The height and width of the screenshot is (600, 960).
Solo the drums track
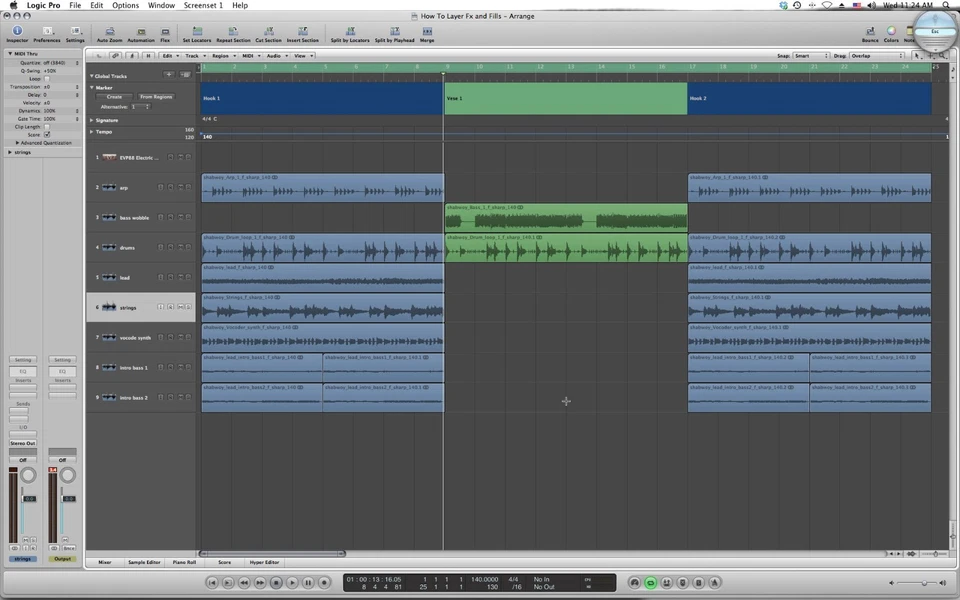pyautogui.click(x=188, y=247)
